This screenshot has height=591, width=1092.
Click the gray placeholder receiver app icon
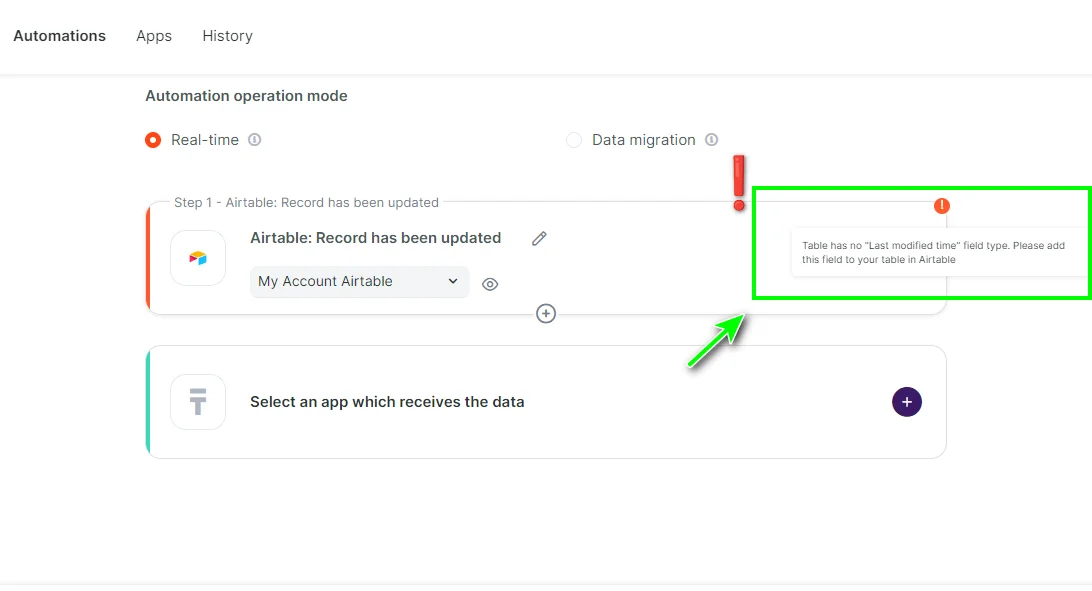click(x=198, y=402)
